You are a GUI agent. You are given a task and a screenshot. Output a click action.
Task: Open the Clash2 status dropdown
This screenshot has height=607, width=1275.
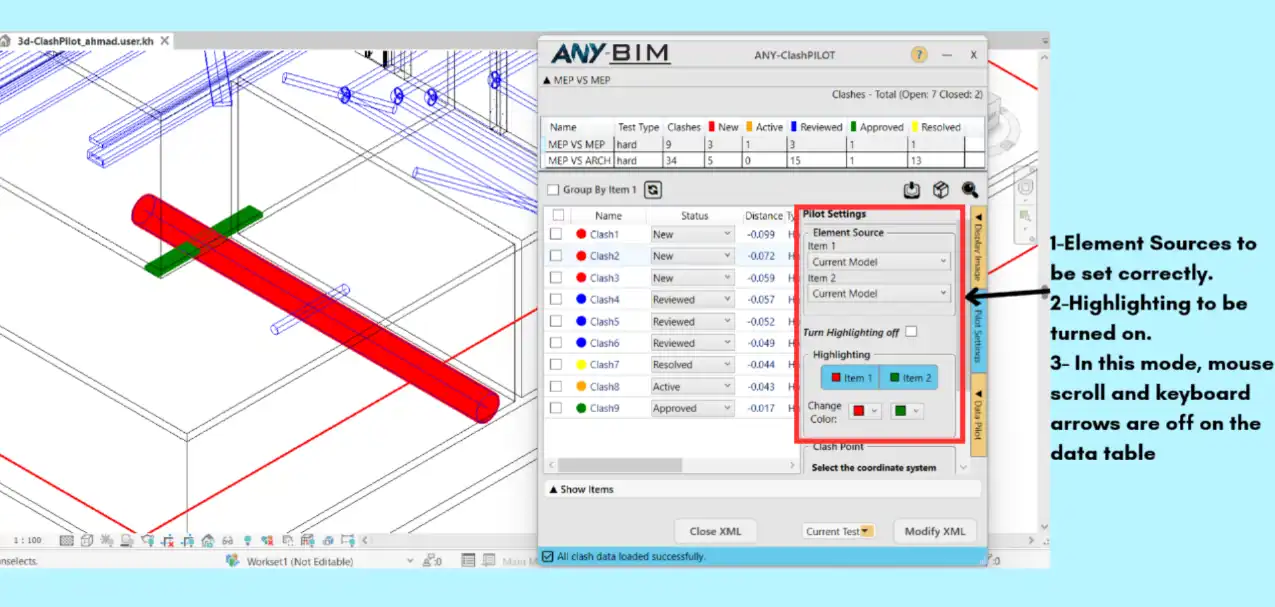[692, 256]
